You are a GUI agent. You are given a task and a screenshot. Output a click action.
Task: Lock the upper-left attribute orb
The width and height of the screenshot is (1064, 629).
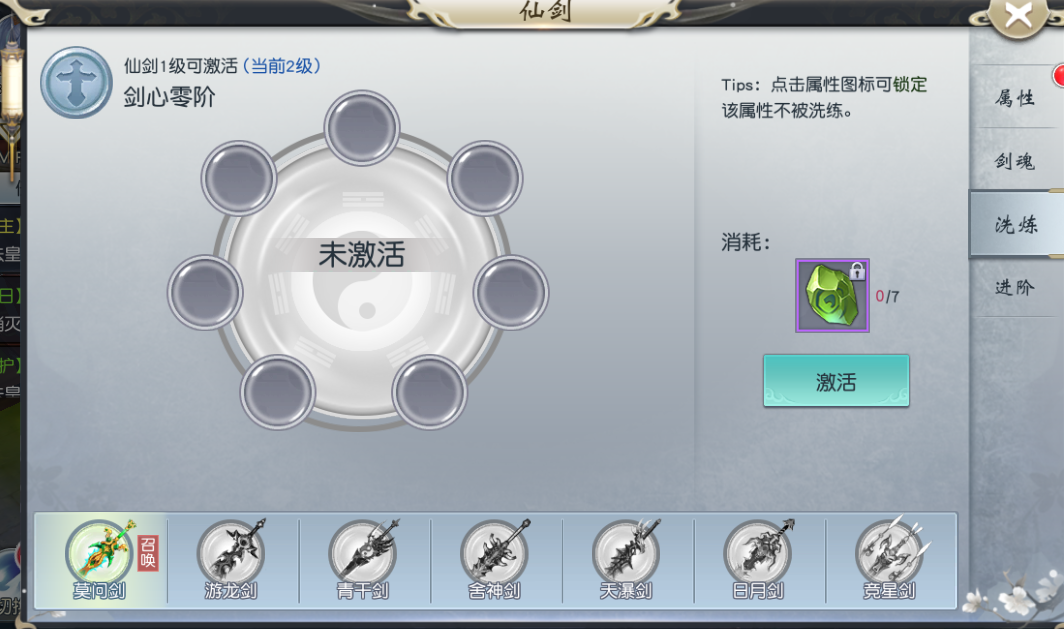(x=239, y=178)
